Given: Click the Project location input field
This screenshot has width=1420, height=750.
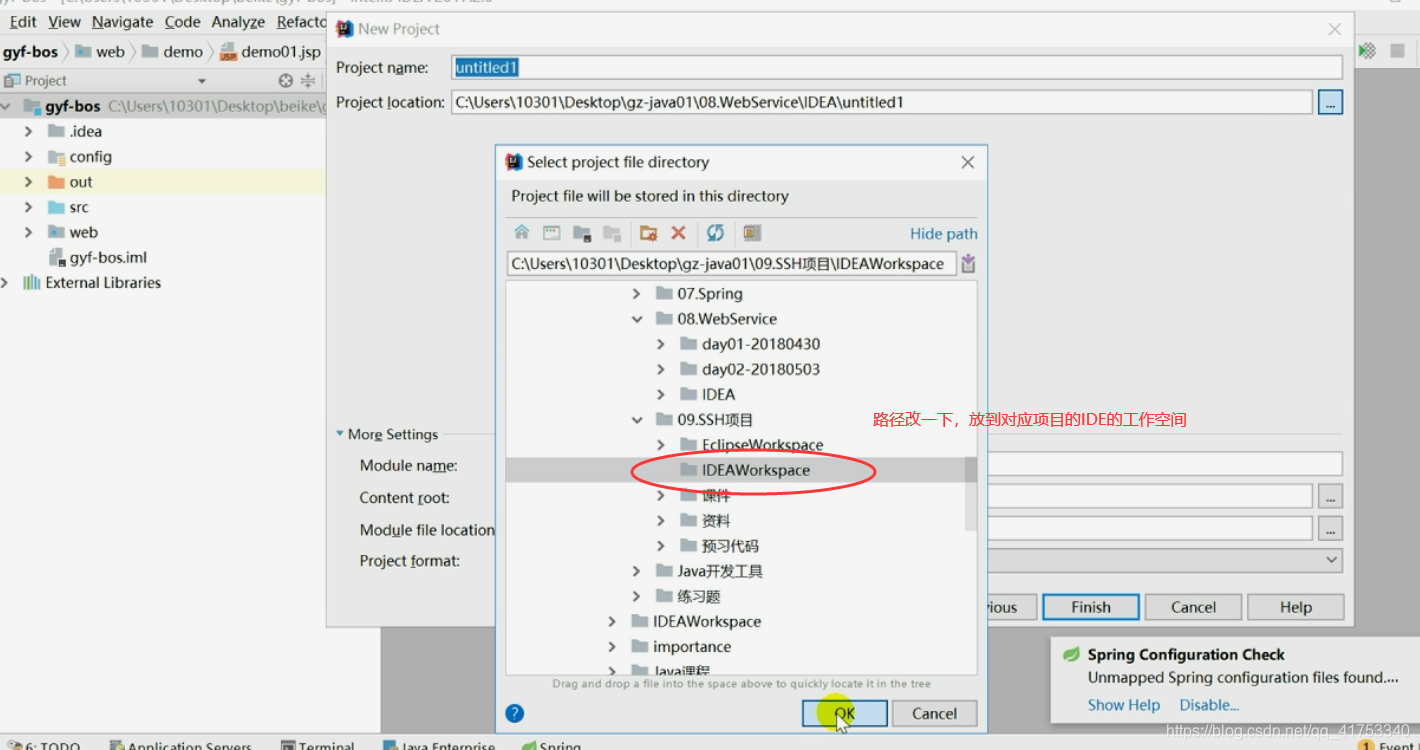Looking at the screenshot, I should tap(881, 102).
